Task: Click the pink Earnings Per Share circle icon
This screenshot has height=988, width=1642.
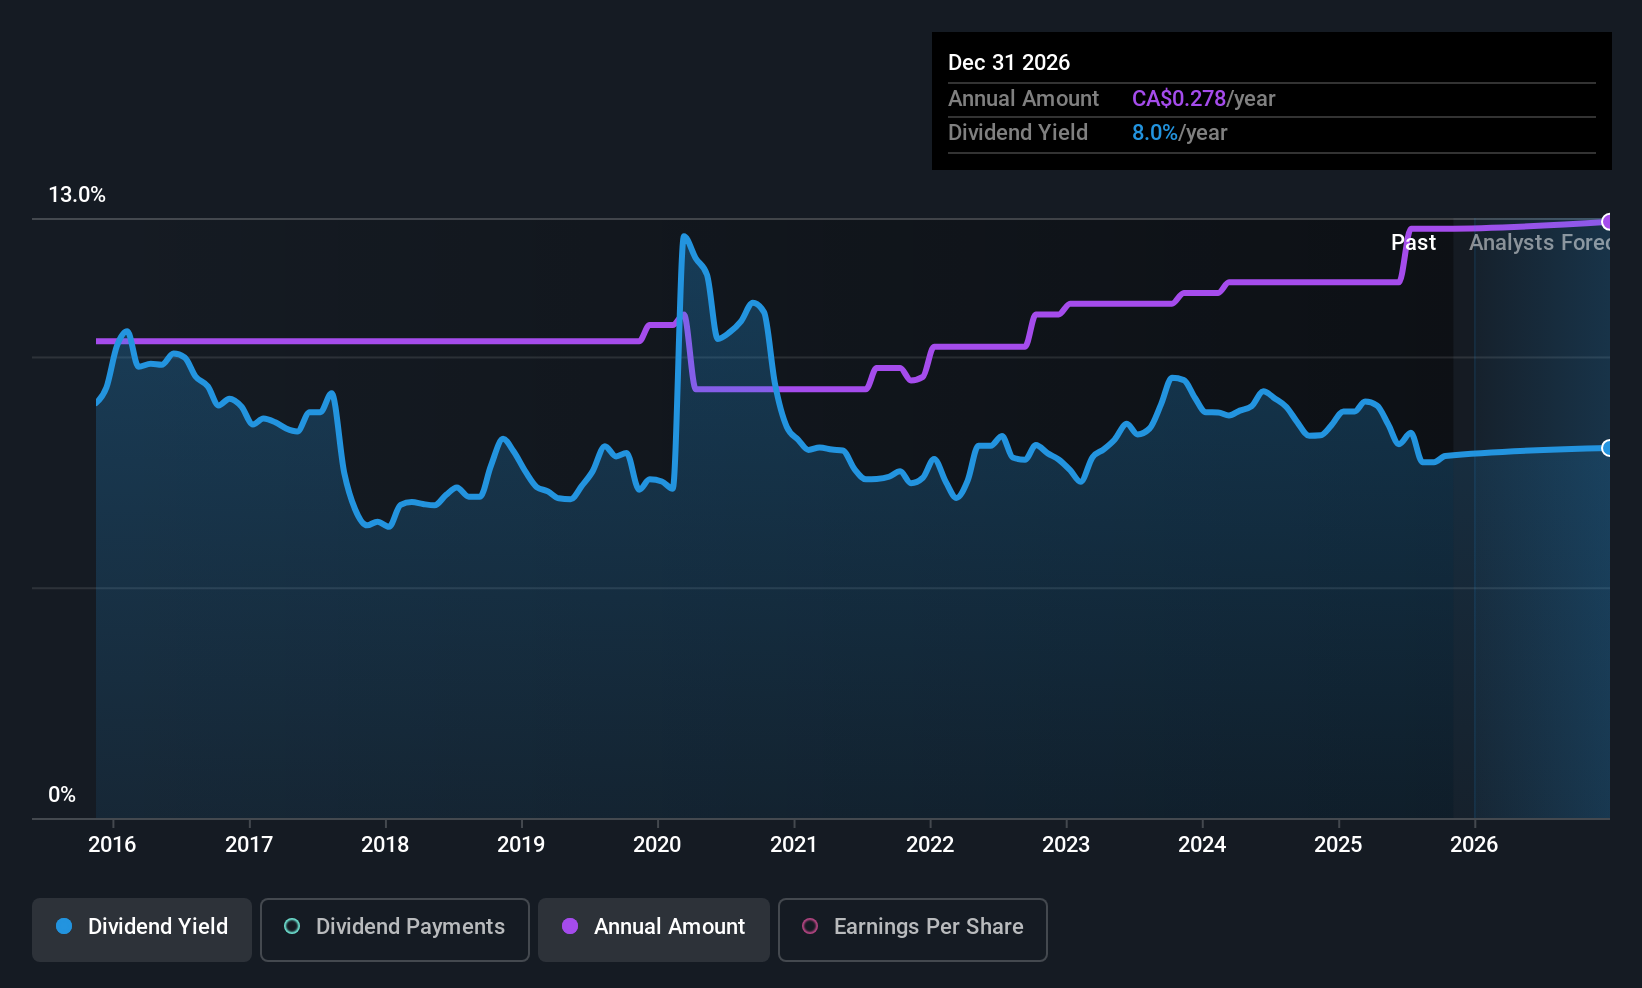Action: (810, 927)
